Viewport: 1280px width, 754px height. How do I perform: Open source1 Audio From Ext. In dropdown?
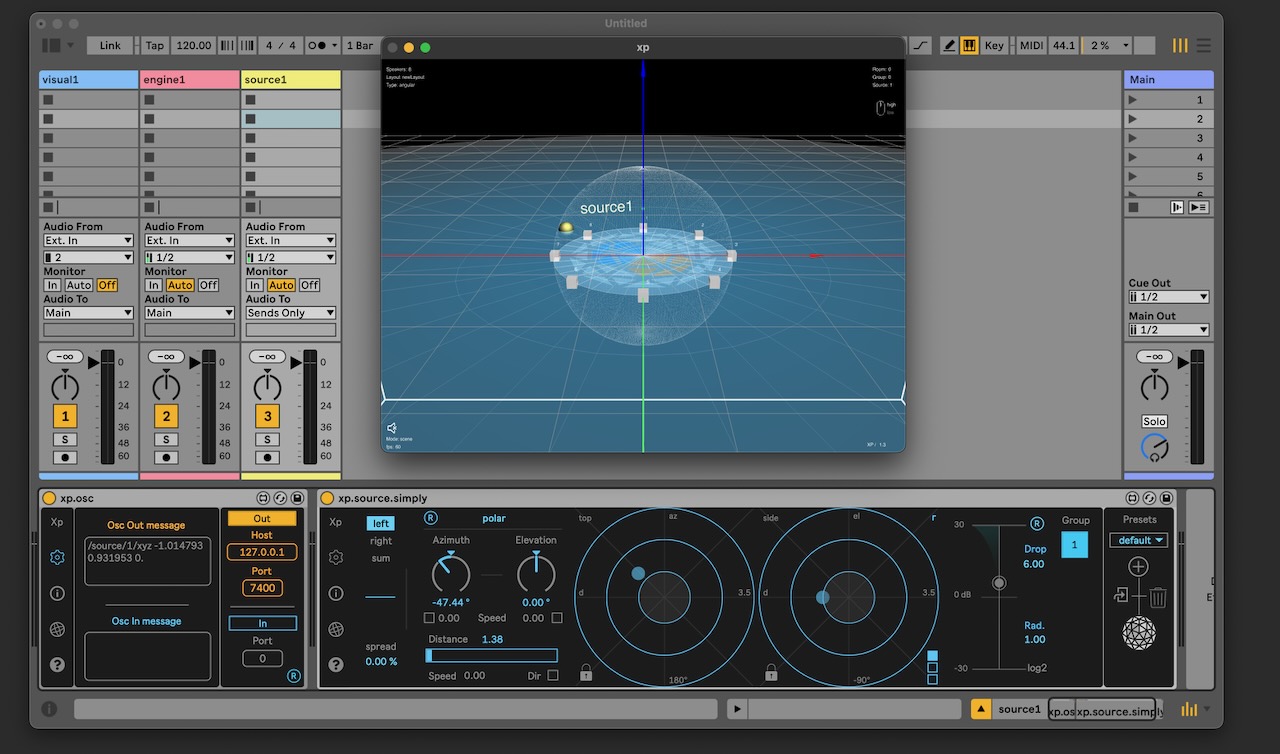tap(291, 240)
